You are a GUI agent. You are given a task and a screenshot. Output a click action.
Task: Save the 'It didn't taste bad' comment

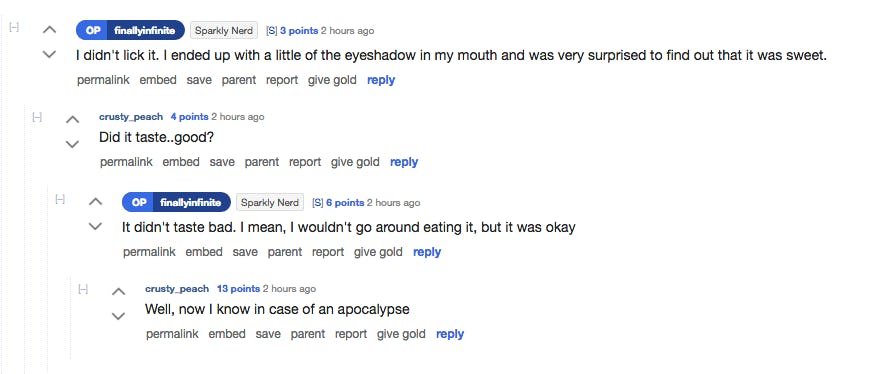(x=245, y=252)
